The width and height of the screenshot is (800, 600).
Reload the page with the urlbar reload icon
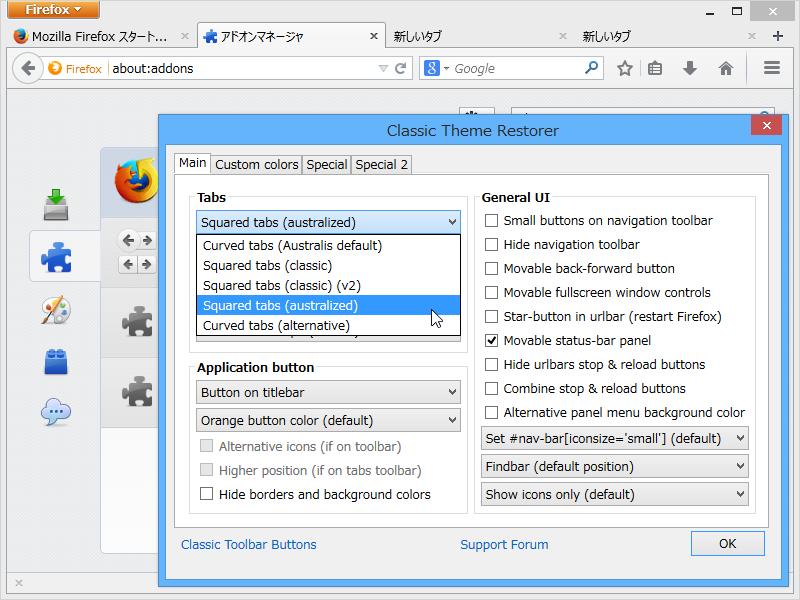click(x=401, y=68)
